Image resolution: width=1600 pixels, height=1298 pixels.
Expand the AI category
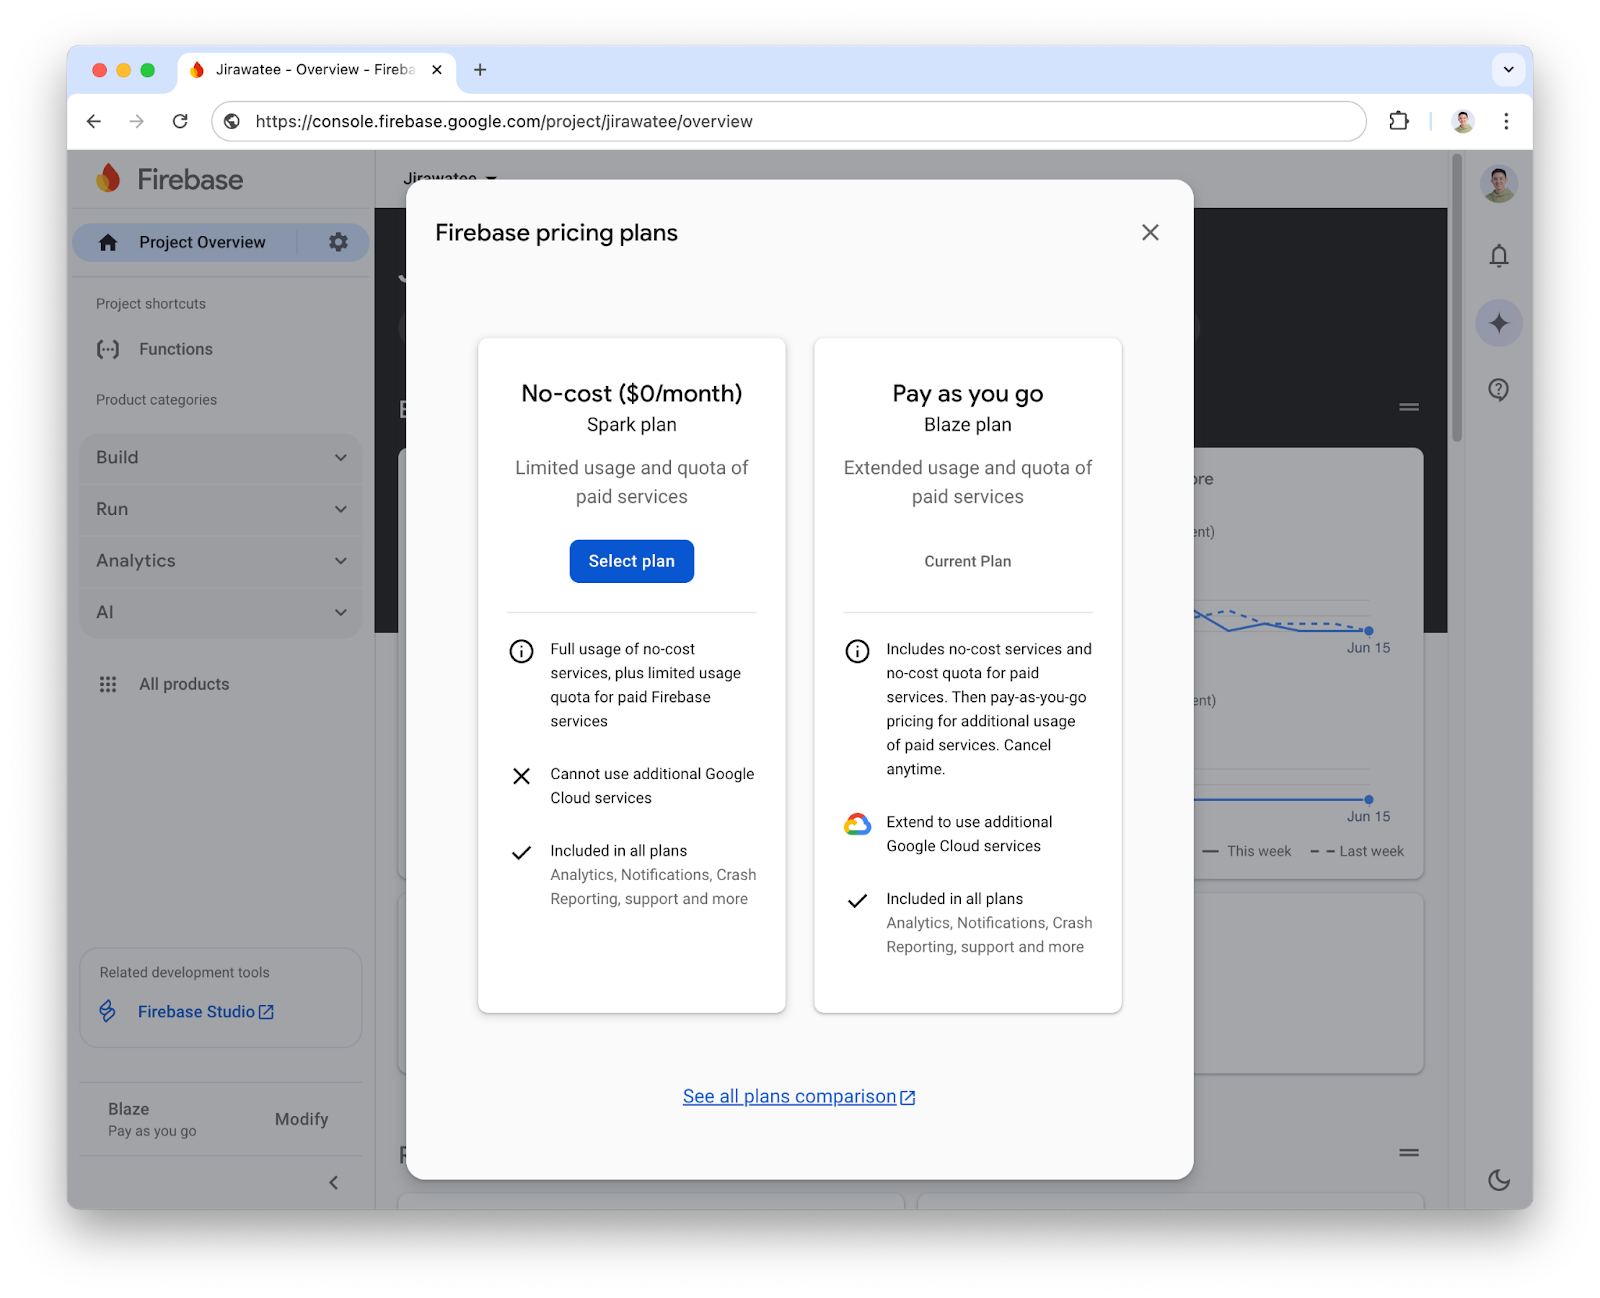click(x=221, y=612)
